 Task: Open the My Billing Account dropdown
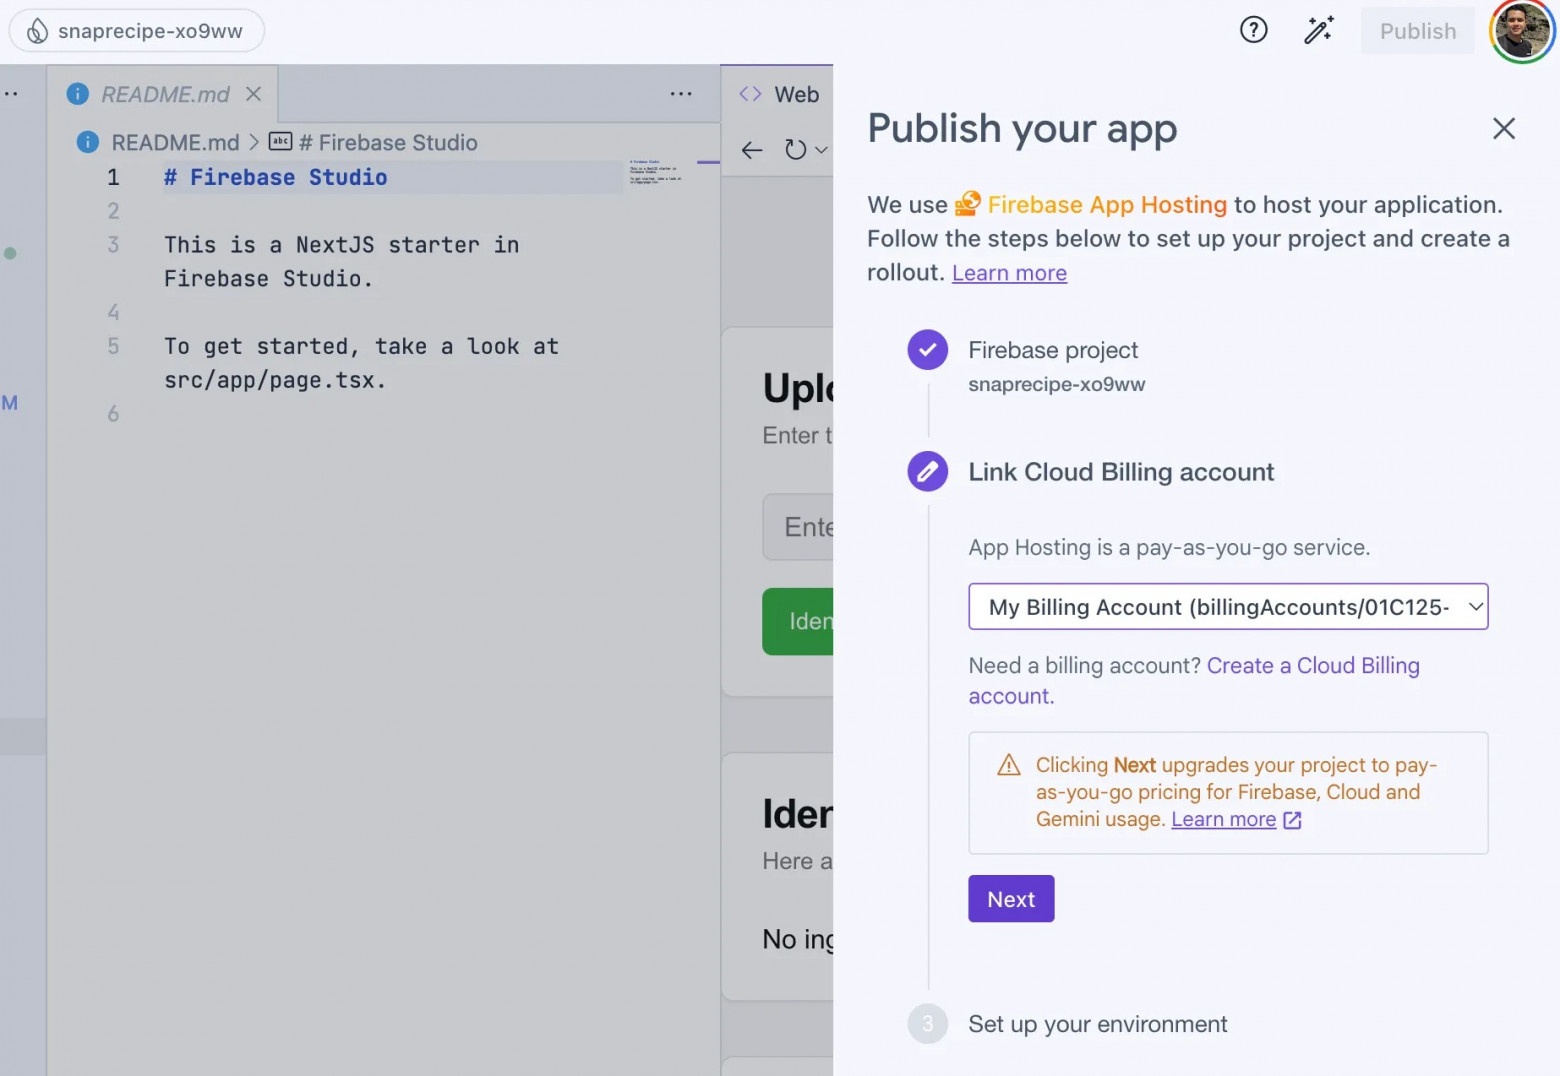(1227, 607)
